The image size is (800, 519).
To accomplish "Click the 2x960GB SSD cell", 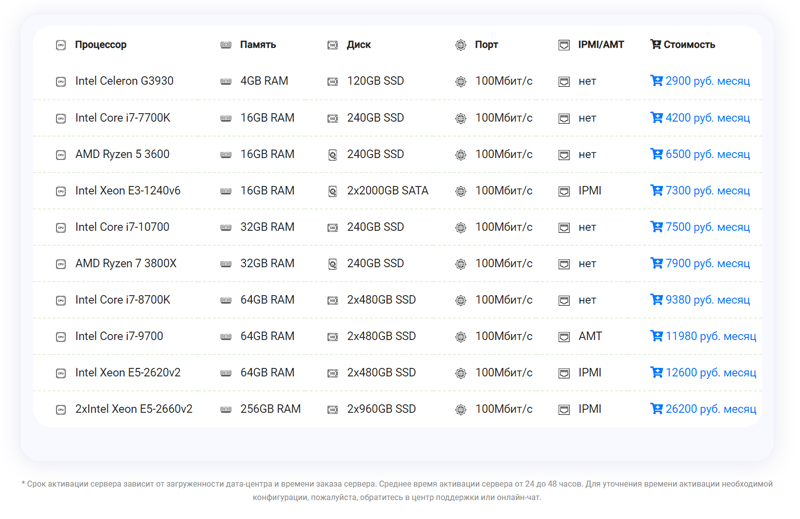I will click(382, 409).
